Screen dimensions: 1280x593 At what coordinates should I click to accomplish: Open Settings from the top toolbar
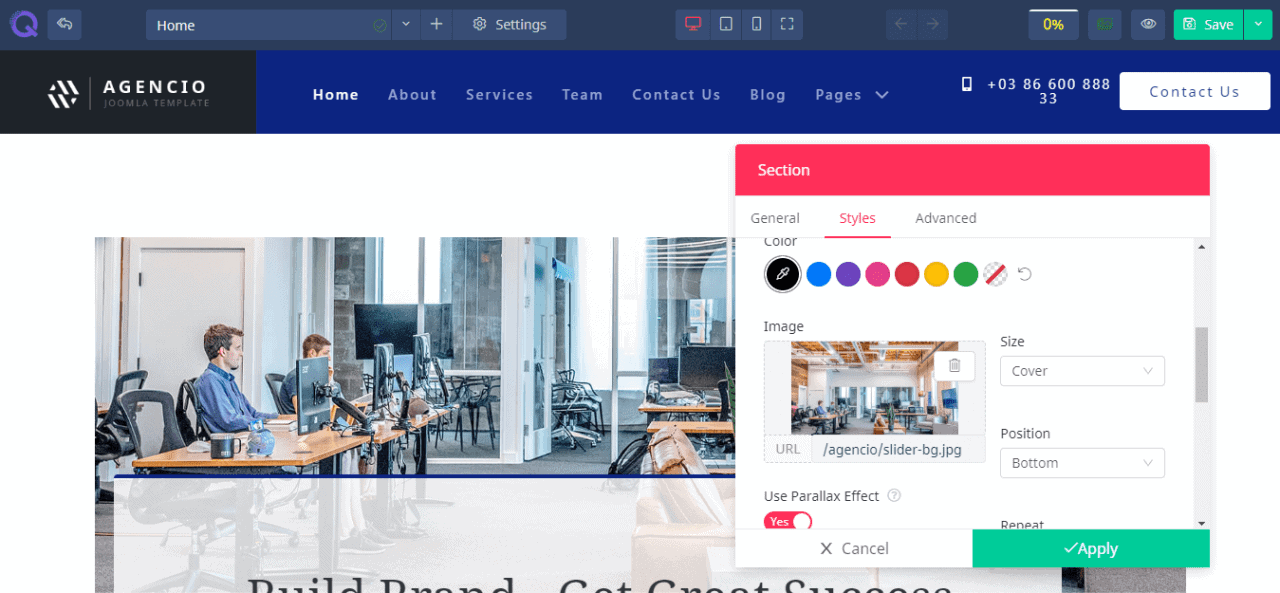[x=510, y=24]
